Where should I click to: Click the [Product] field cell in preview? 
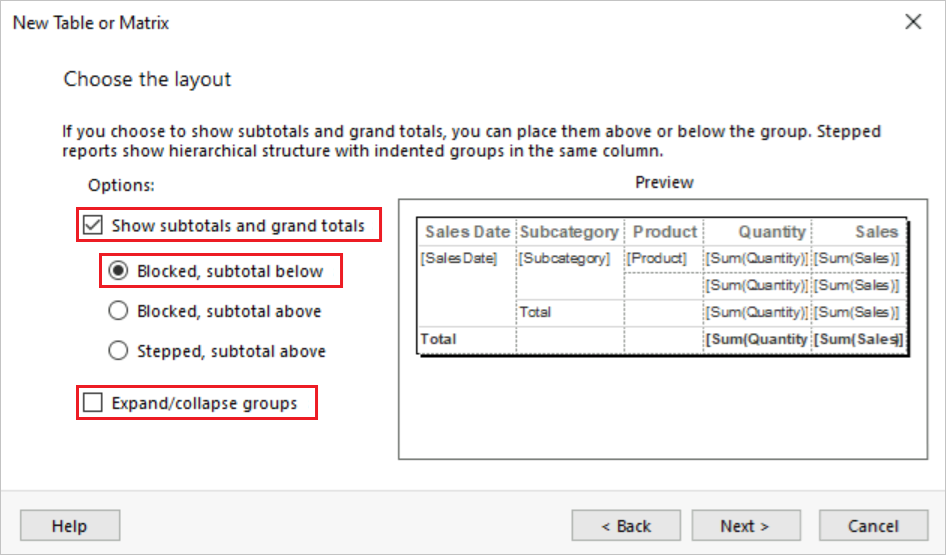[658, 258]
